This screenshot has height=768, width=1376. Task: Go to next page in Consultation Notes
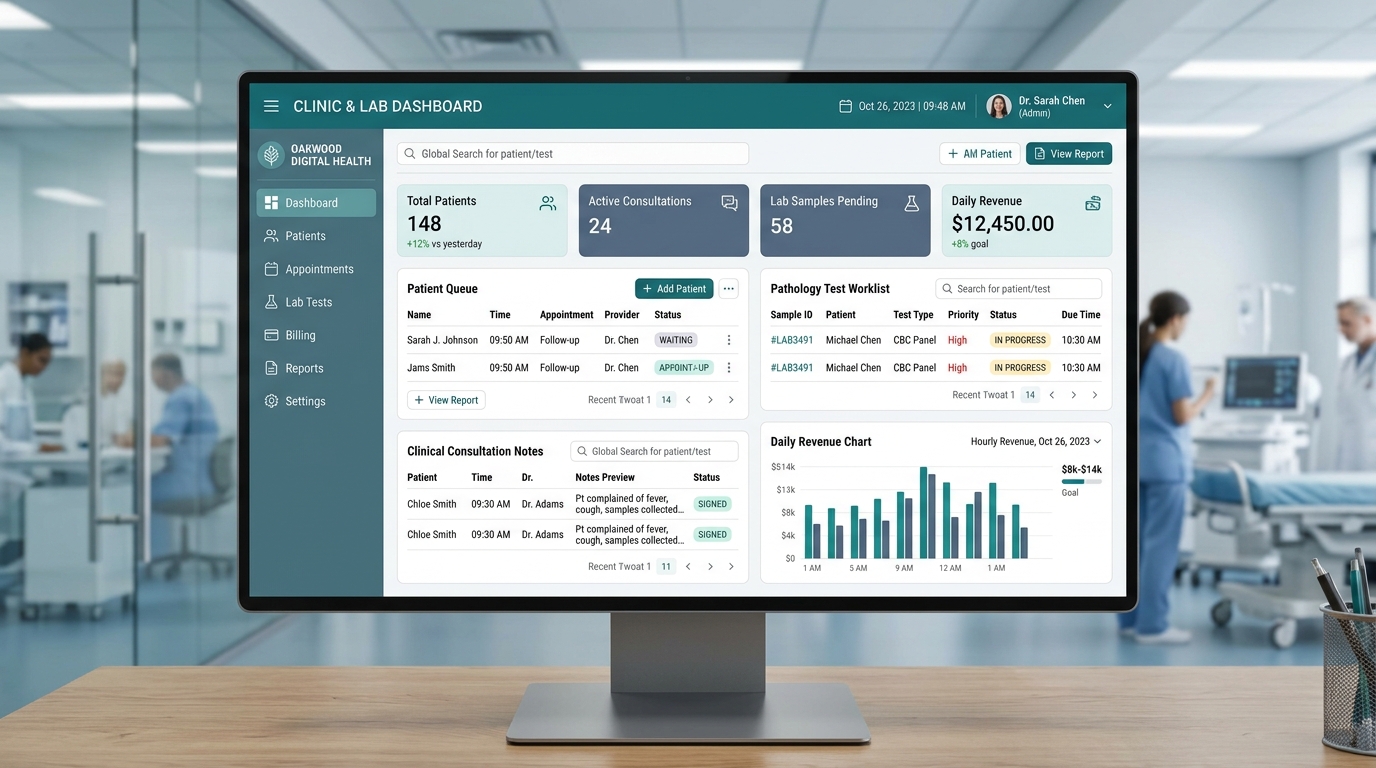[x=710, y=567]
